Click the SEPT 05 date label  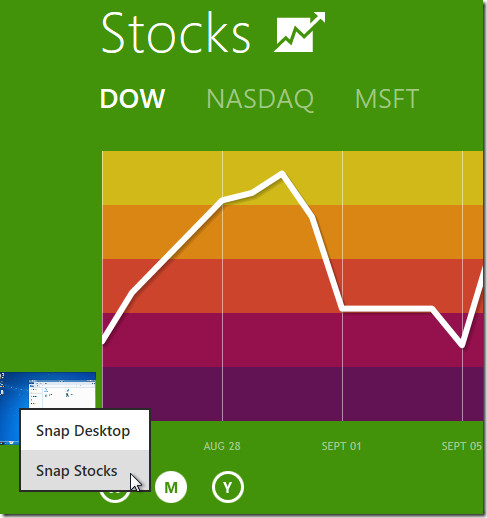pos(462,446)
